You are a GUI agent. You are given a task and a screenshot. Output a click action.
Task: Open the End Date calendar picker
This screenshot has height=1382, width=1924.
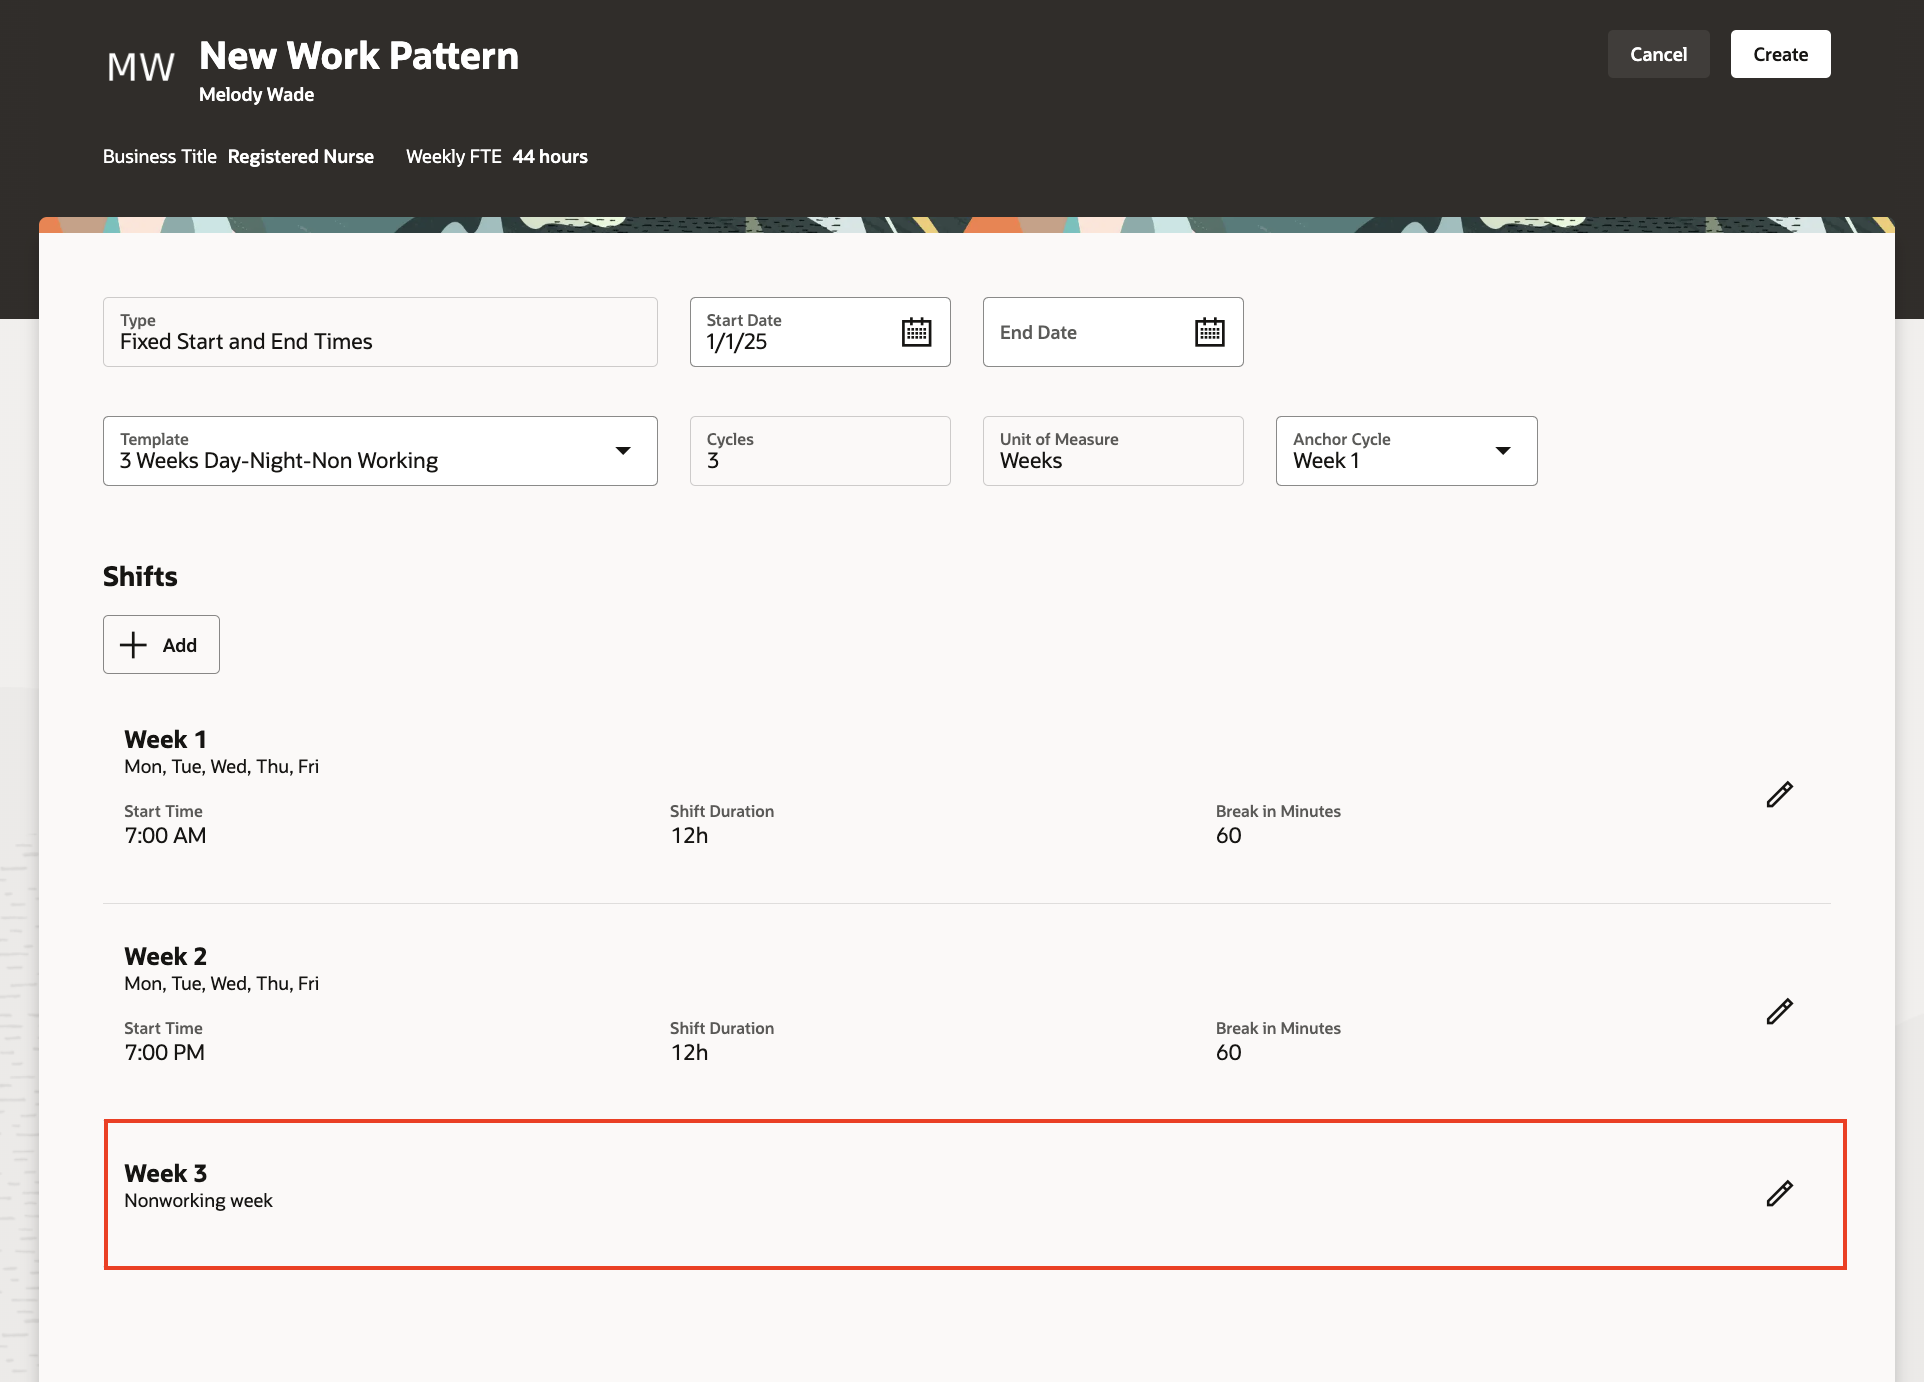[1209, 332]
